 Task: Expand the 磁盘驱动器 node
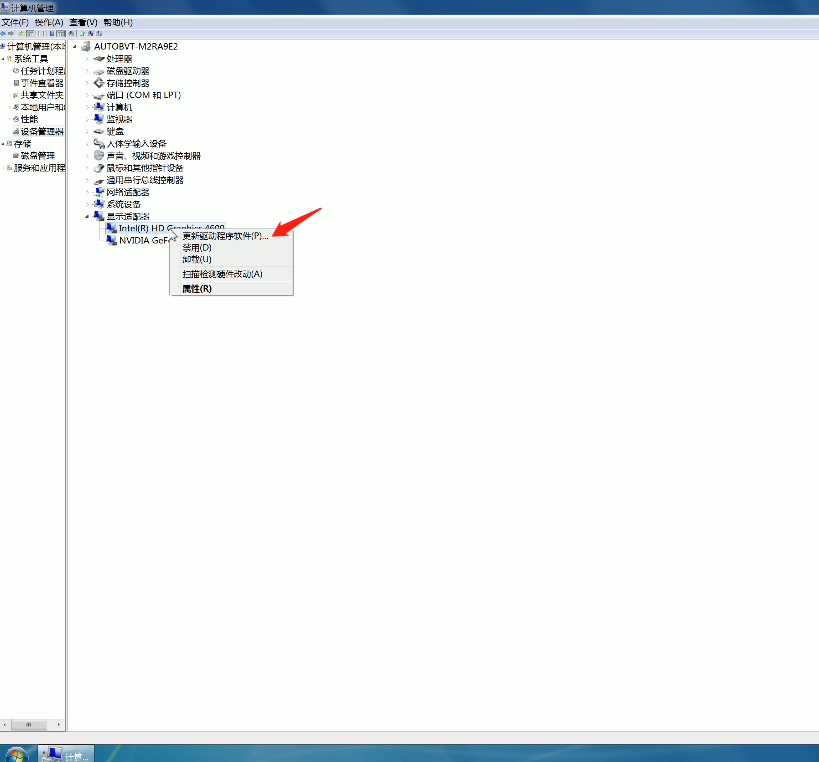click(87, 71)
